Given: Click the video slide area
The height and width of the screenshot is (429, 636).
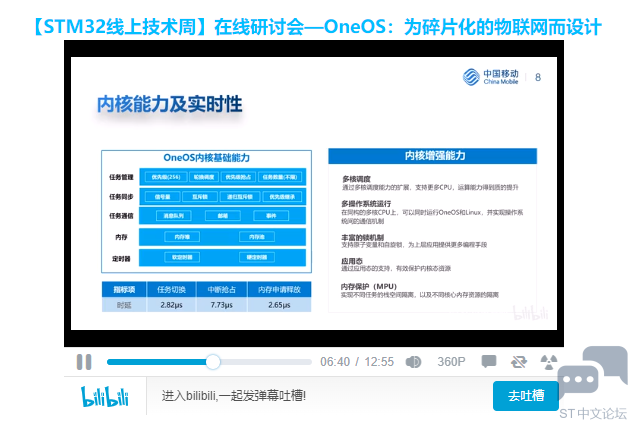Looking at the screenshot, I should click(x=314, y=193).
